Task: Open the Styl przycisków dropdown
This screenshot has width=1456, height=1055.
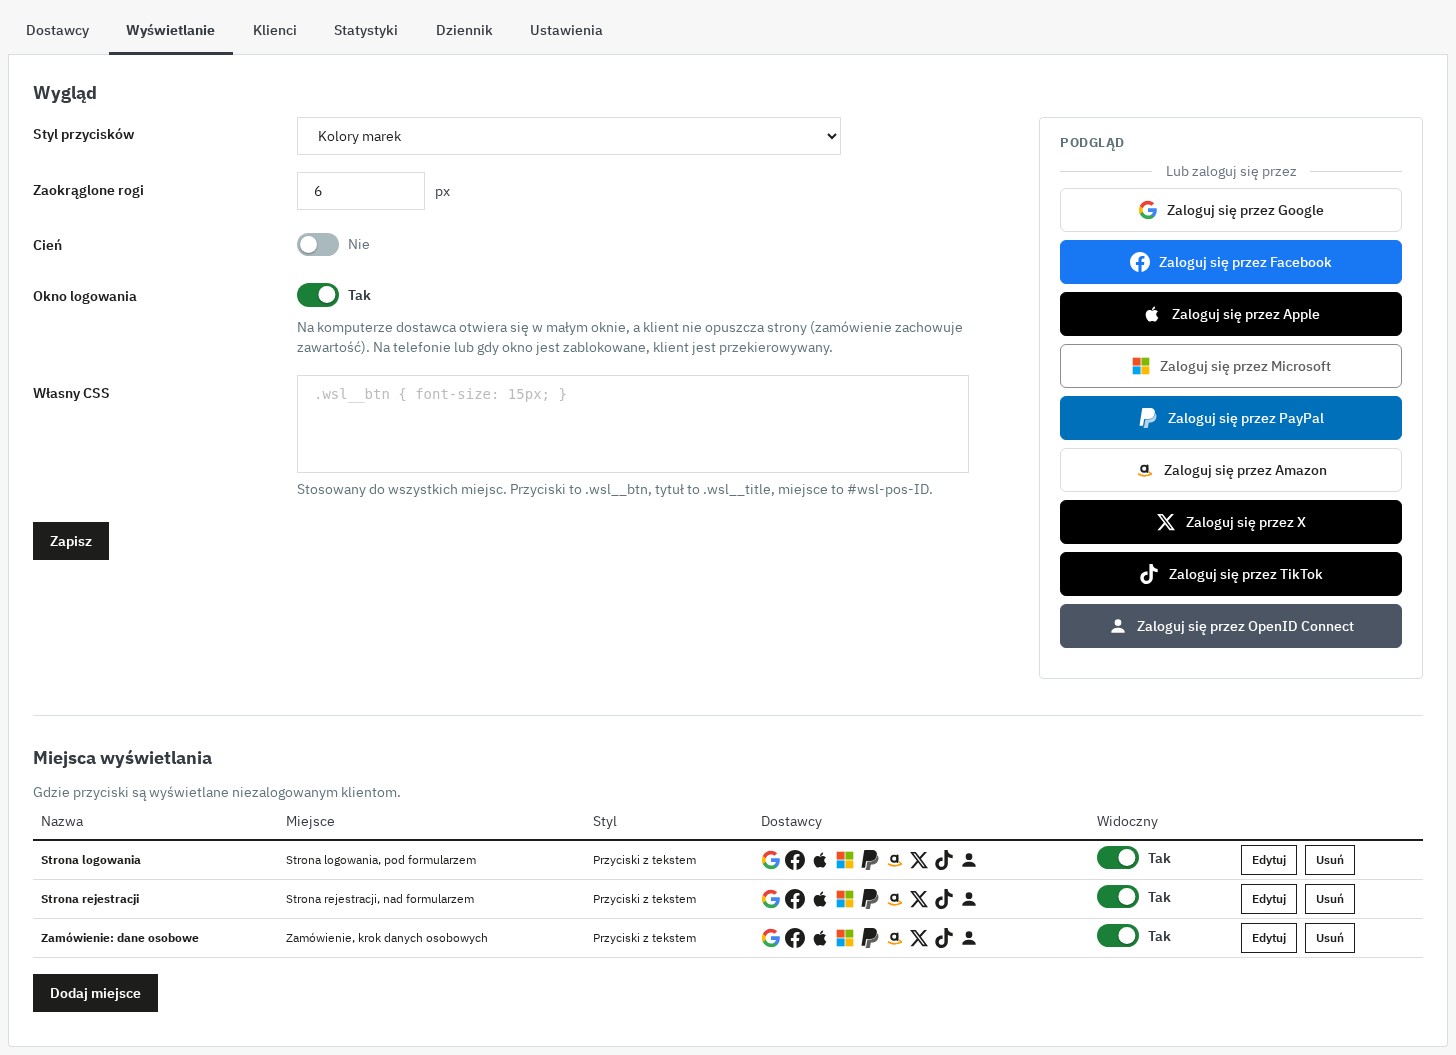Action: [x=569, y=136]
